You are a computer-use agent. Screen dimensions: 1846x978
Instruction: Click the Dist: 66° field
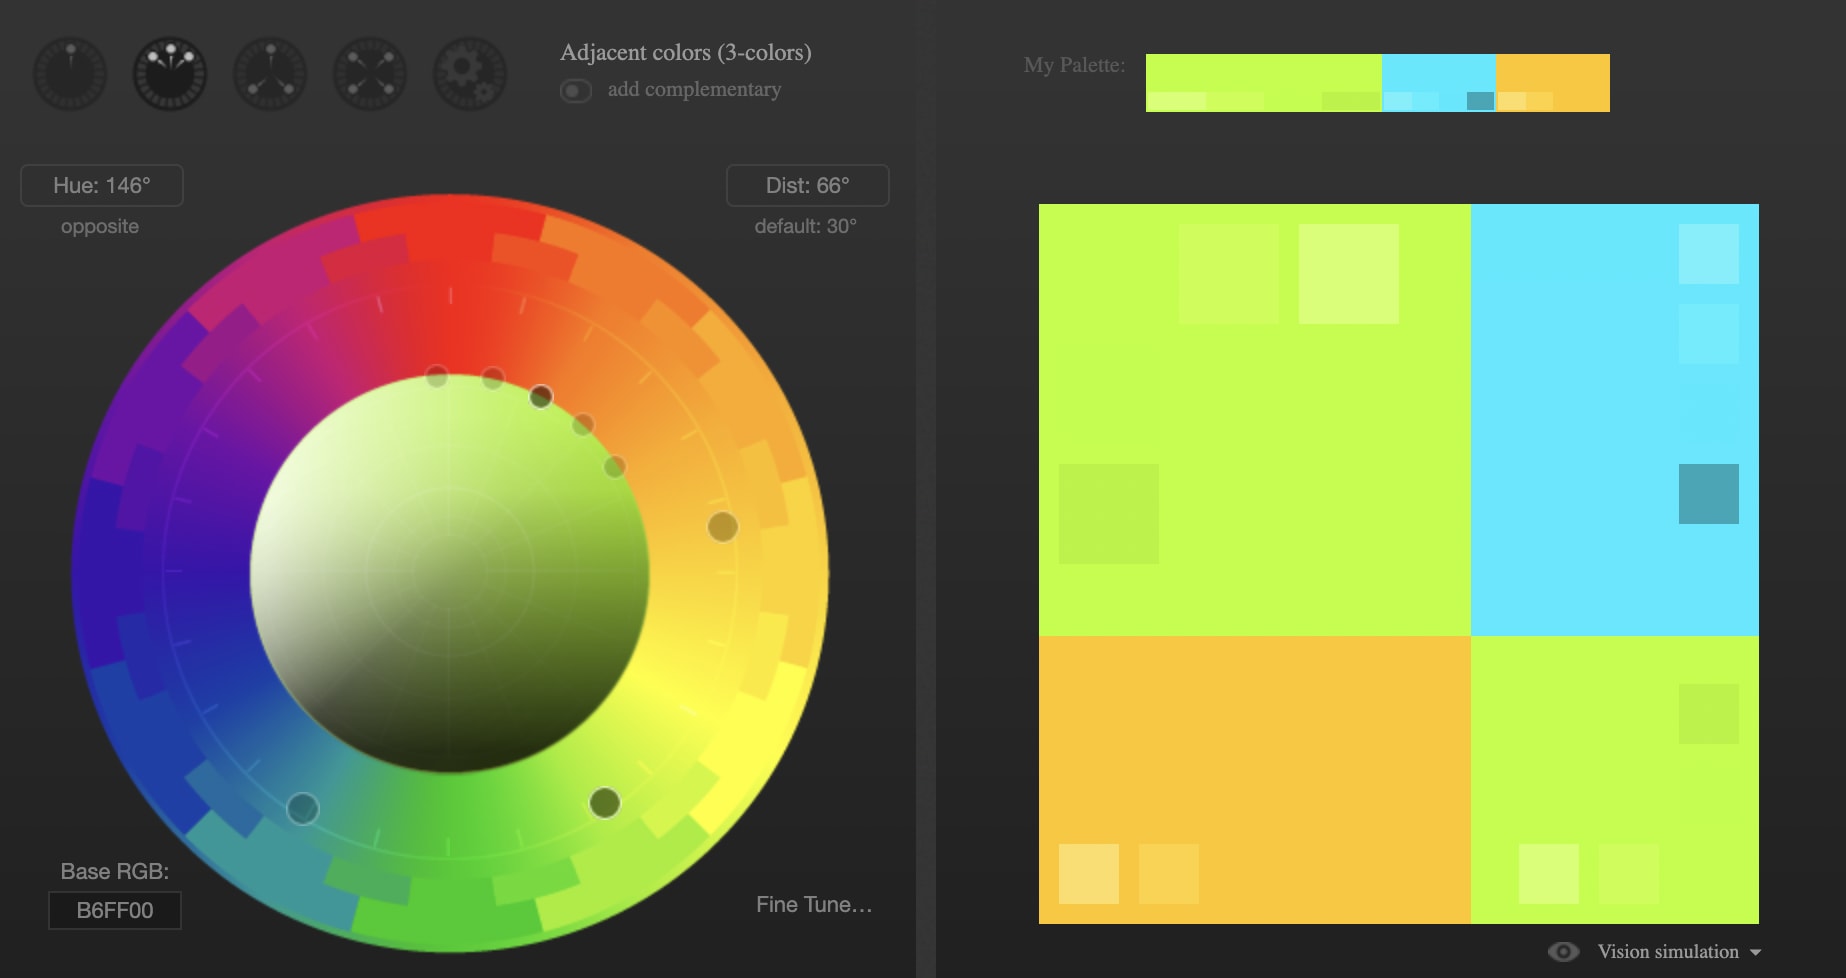pyautogui.click(x=807, y=185)
